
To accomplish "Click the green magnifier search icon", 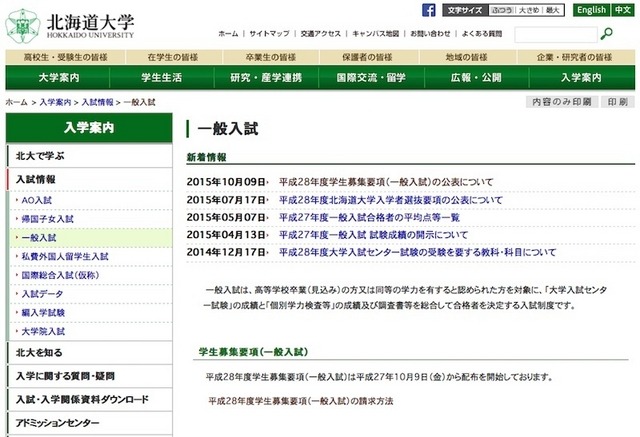I will [606, 34].
